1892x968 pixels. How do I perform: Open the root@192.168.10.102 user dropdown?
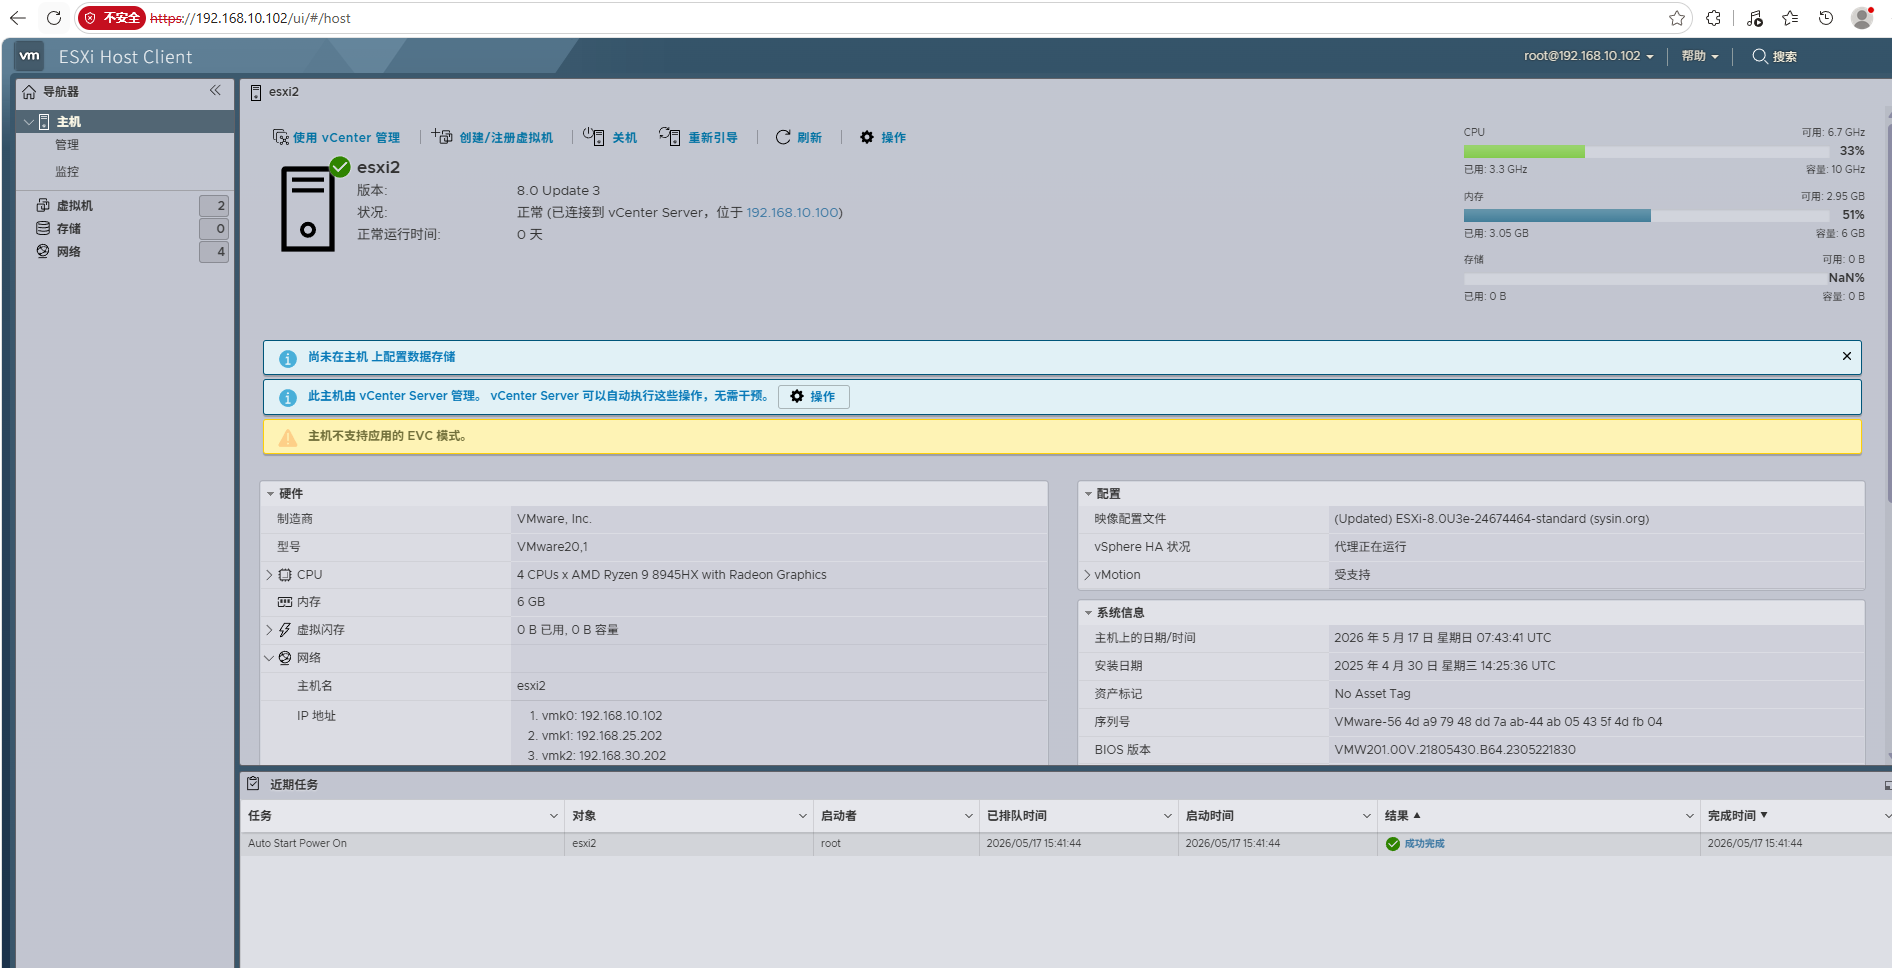coord(1588,56)
